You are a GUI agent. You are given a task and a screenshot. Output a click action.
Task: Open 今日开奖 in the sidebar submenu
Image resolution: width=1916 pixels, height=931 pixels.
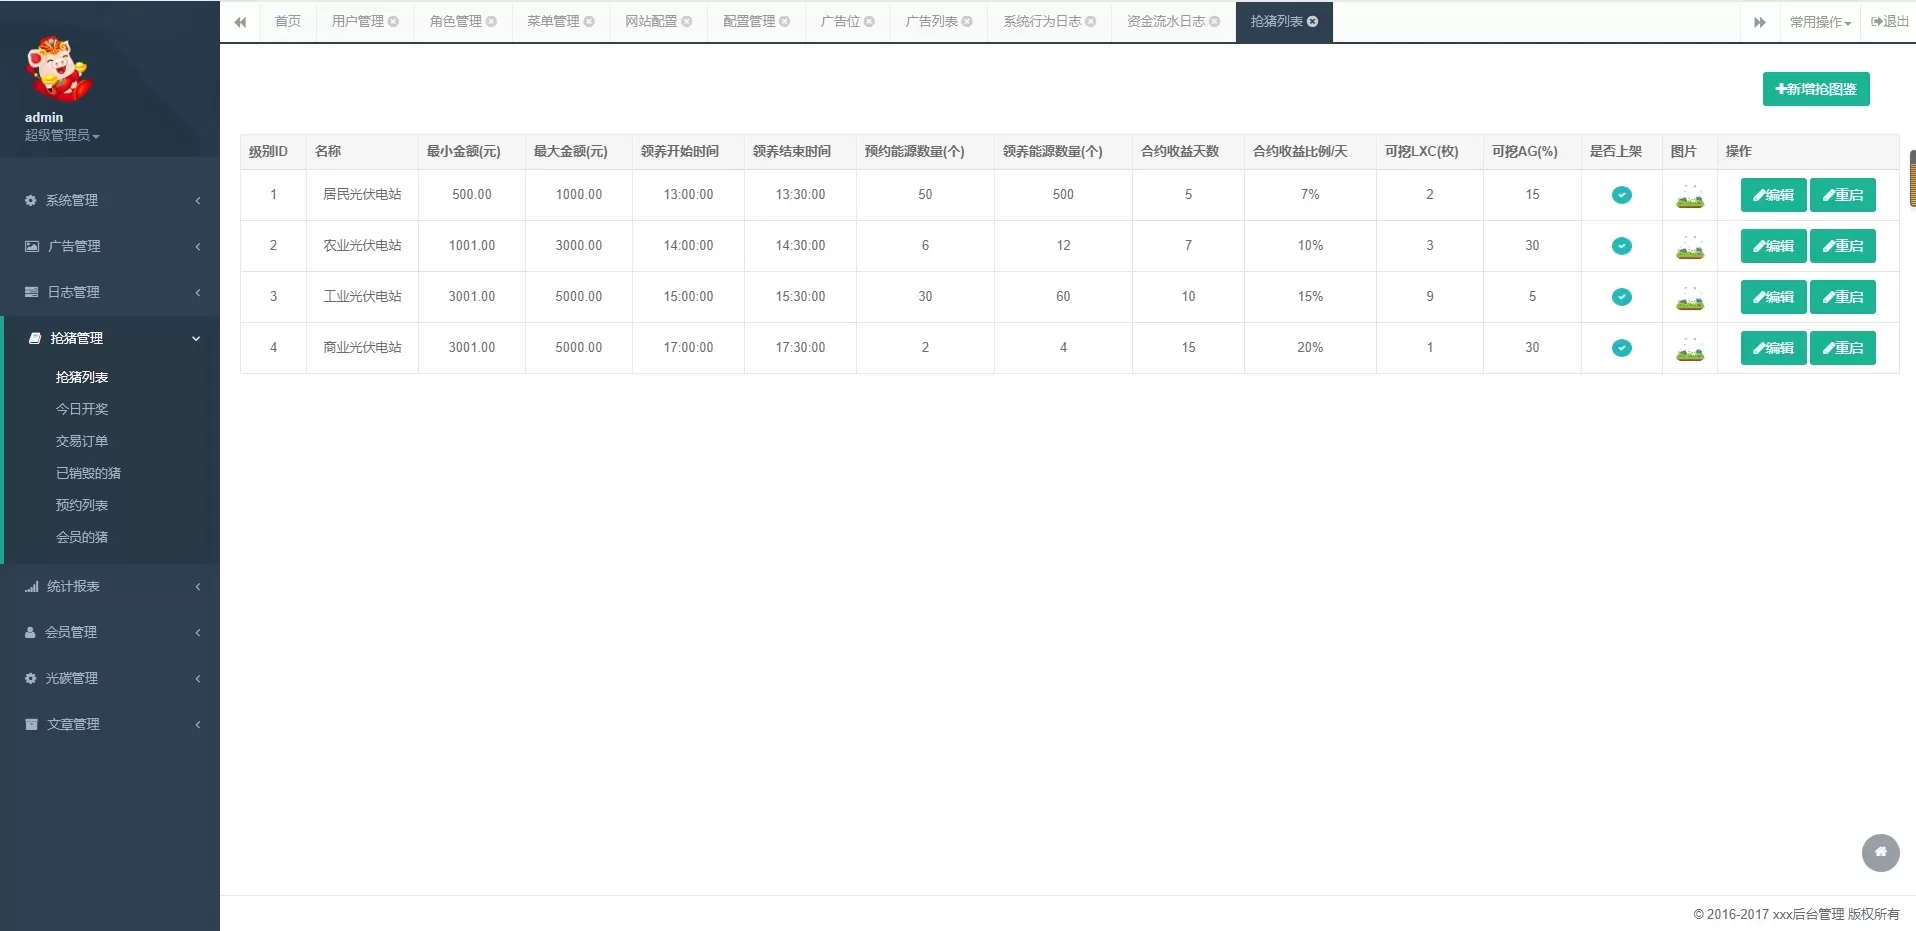click(82, 409)
